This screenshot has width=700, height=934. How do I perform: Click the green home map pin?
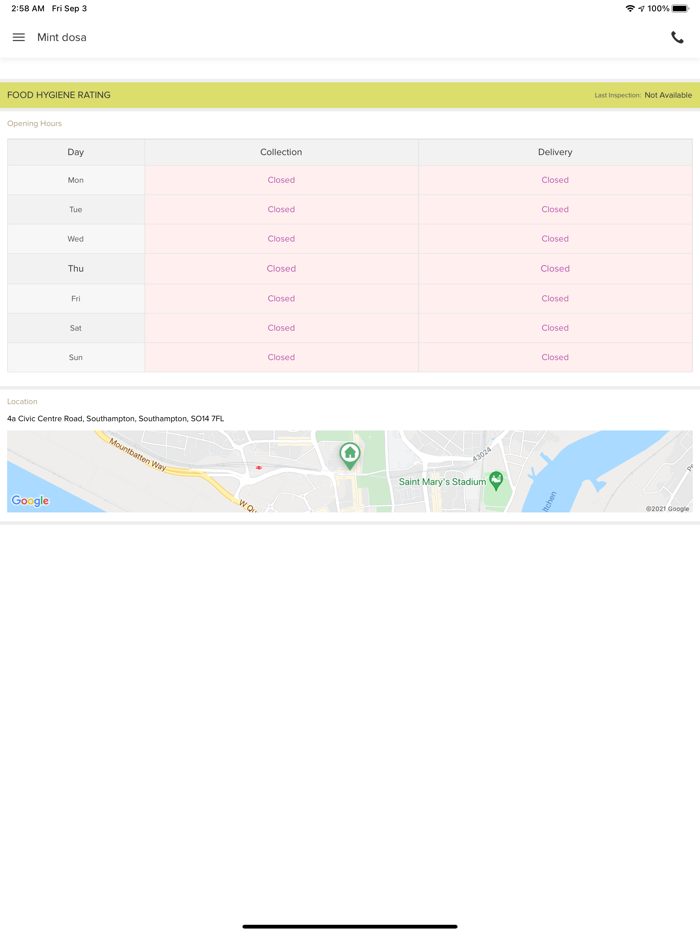(x=350, y=456)
